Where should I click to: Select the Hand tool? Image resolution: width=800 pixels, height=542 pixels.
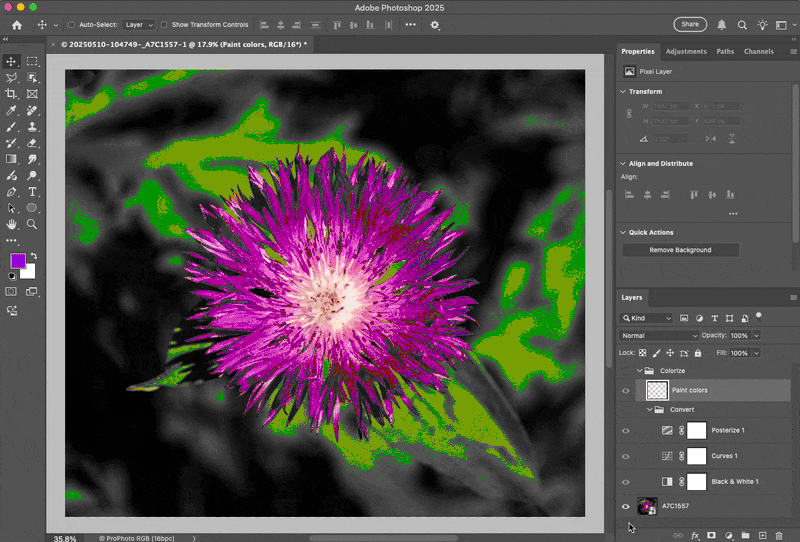click(12, 224)
